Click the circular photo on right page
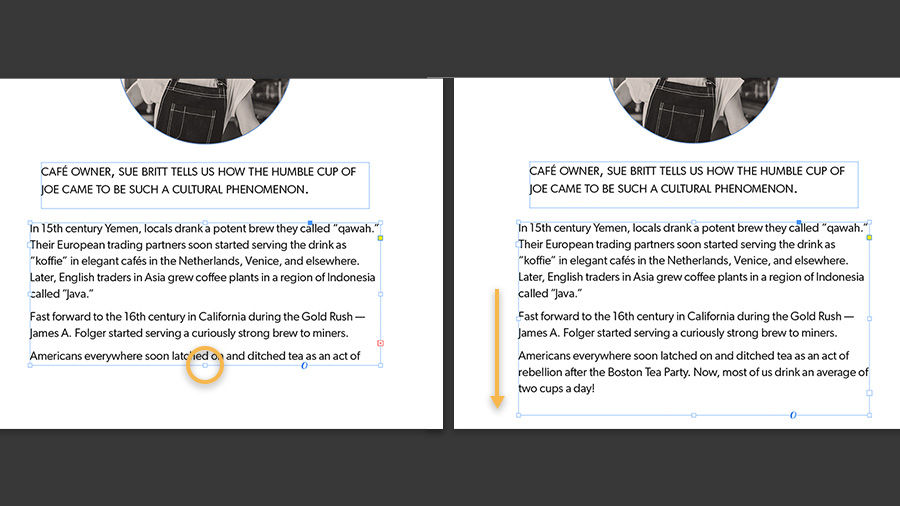 tap(693, 110)
